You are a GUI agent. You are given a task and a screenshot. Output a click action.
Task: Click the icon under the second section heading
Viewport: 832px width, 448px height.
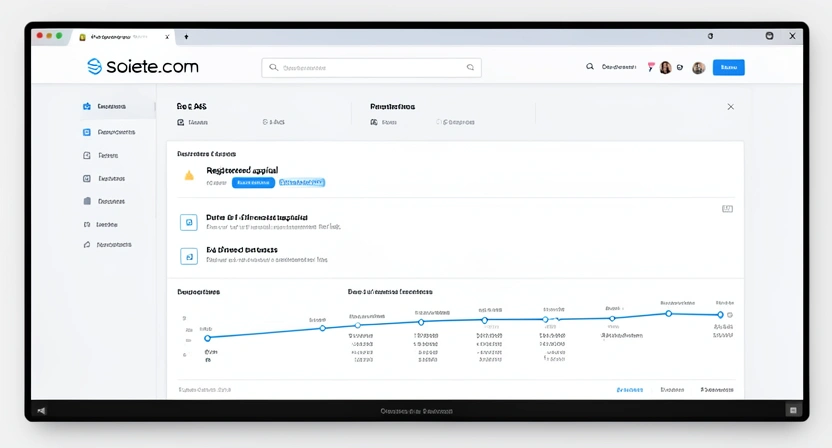point(374,122)
